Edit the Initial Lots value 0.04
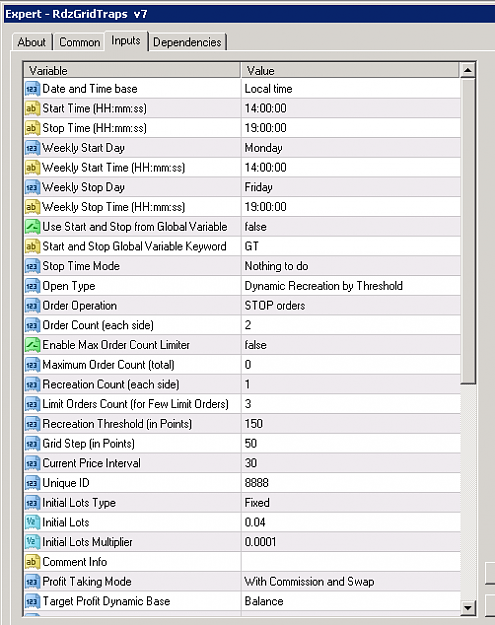Image resolution: width=495 pixels, height=625 pixels. pyautogui.click(x=351, y=523)
